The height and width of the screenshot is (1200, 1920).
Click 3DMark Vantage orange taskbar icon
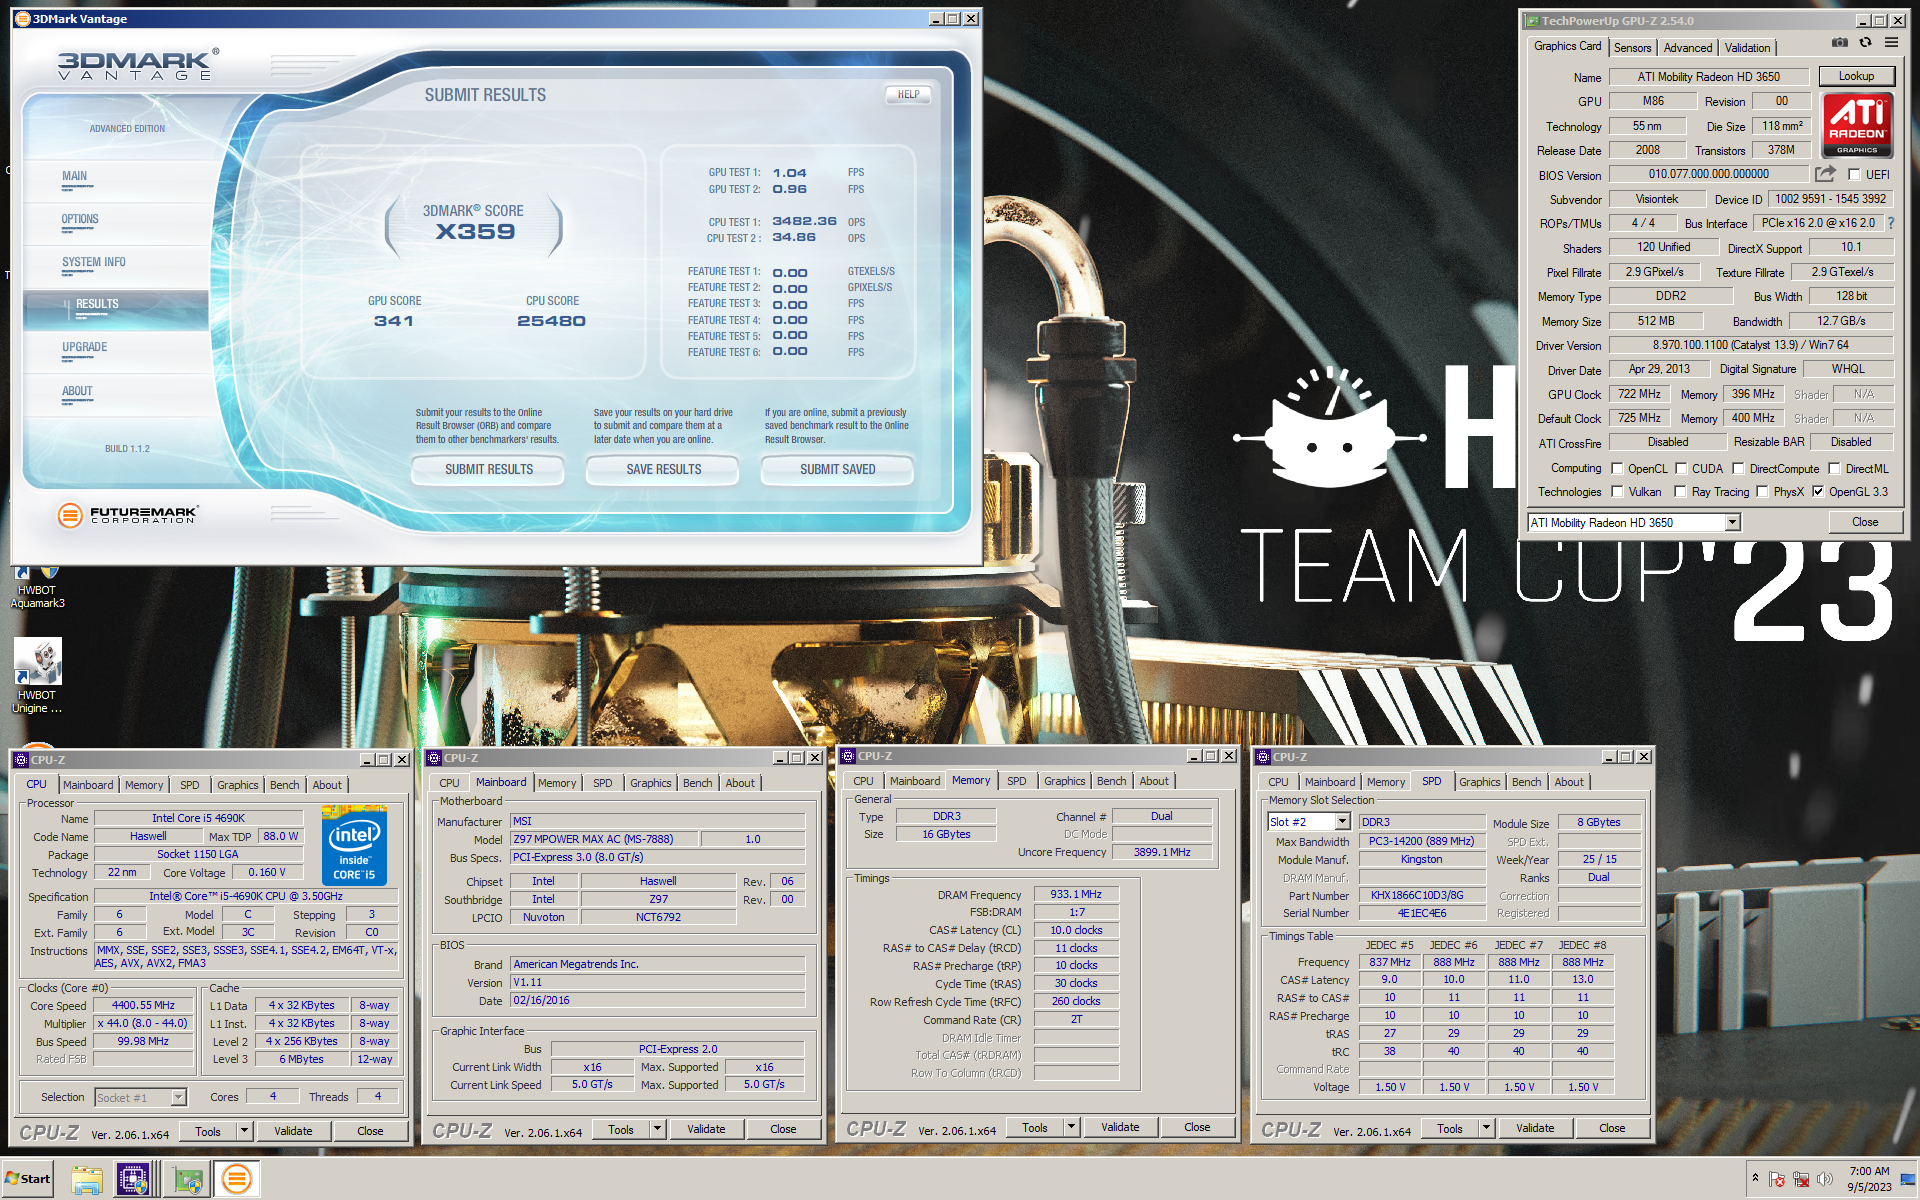point(237,1180)
